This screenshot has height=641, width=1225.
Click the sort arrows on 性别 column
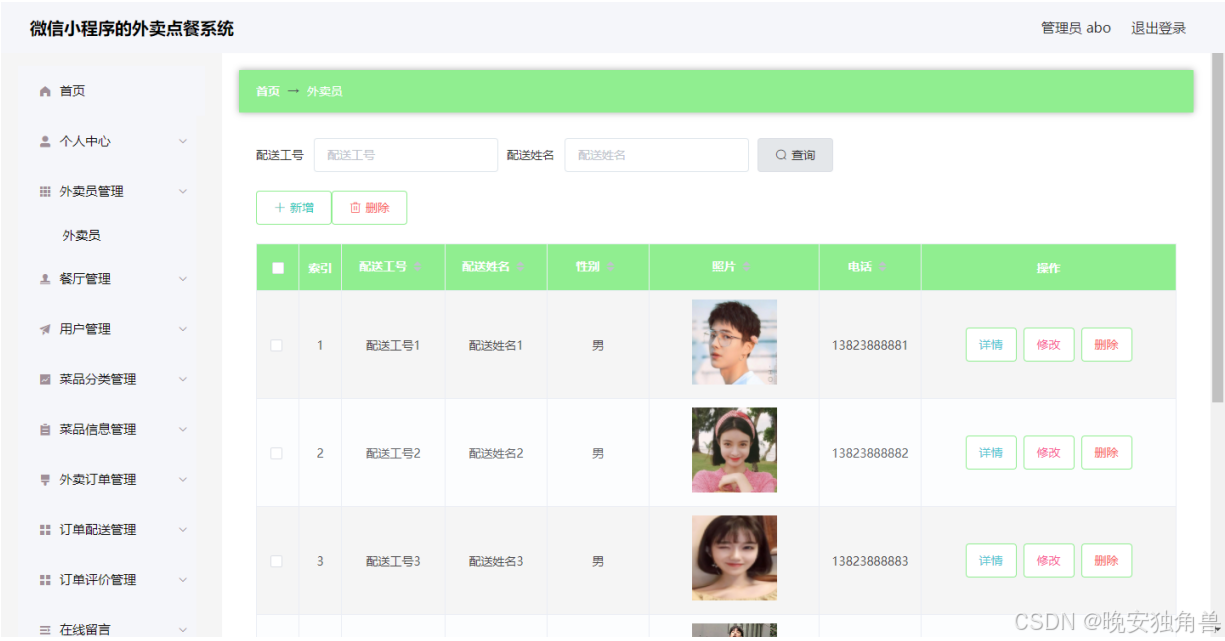click(x=610, y=267)
